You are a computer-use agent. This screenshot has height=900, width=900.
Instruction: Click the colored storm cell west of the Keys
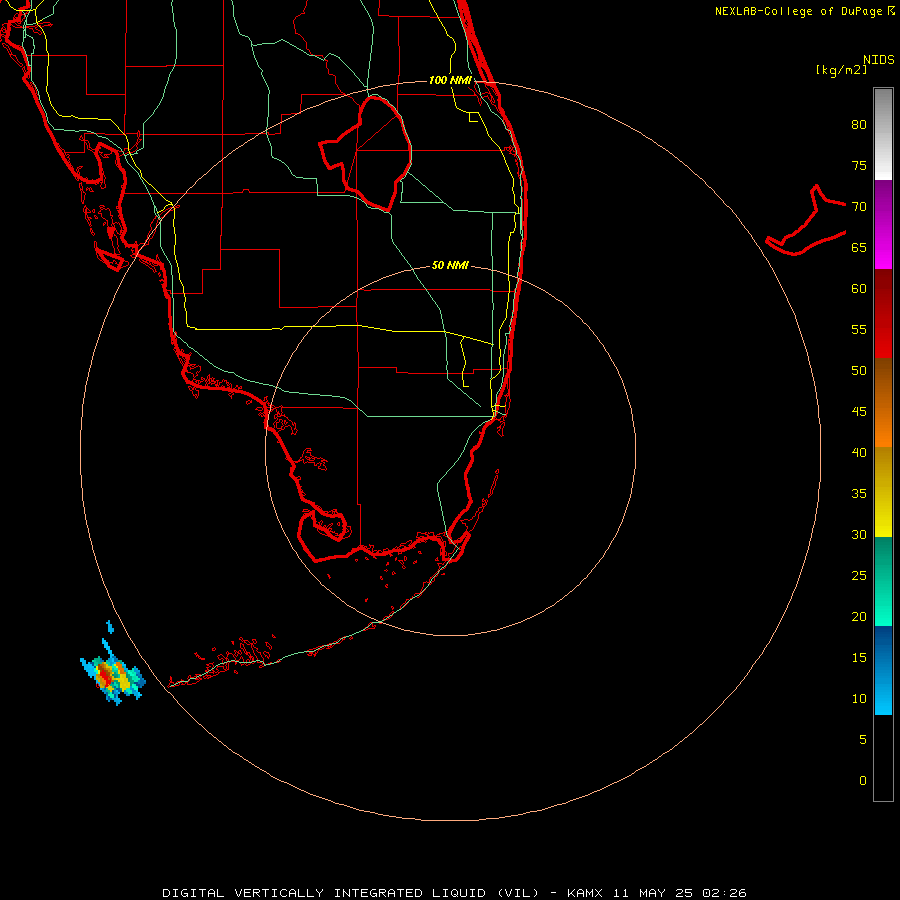click(x=112, y=675)
